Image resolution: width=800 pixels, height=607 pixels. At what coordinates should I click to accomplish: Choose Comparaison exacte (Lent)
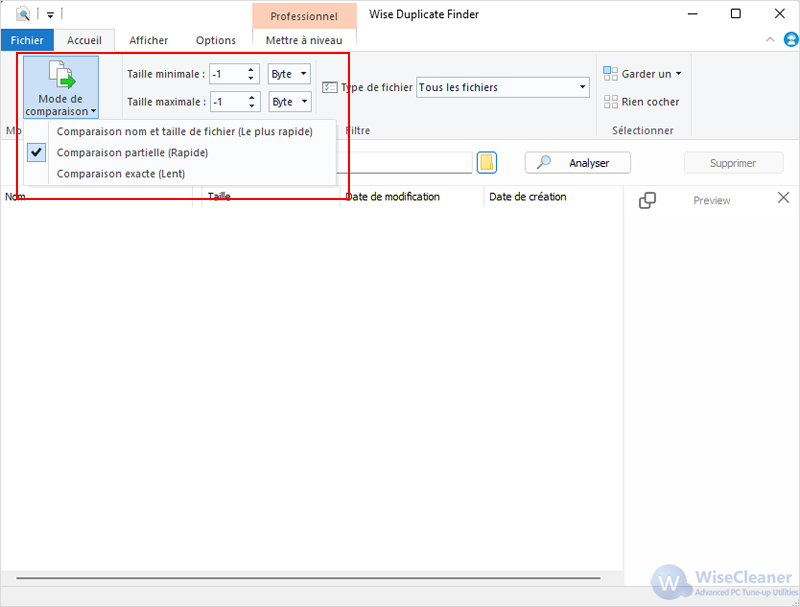[x=180, y=173]
